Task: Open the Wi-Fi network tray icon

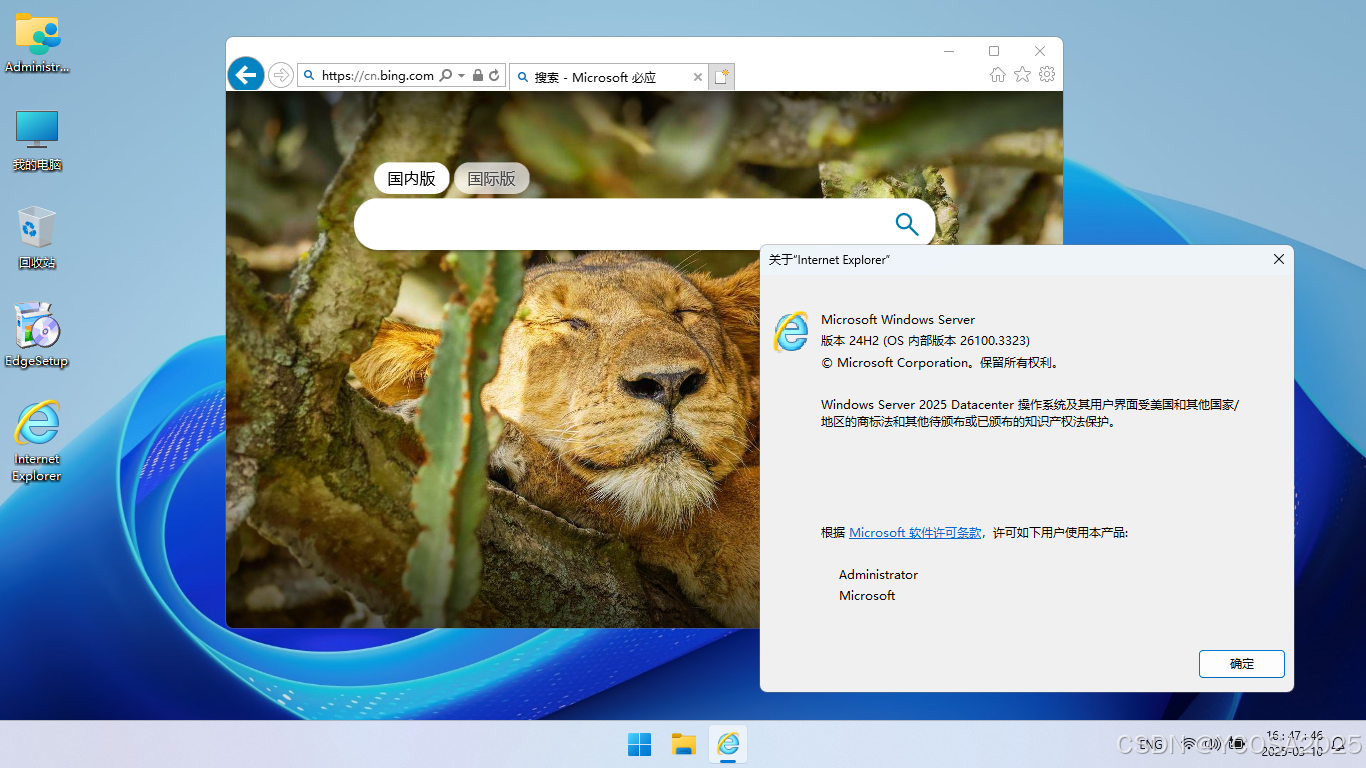Action: coord(1189,744)
